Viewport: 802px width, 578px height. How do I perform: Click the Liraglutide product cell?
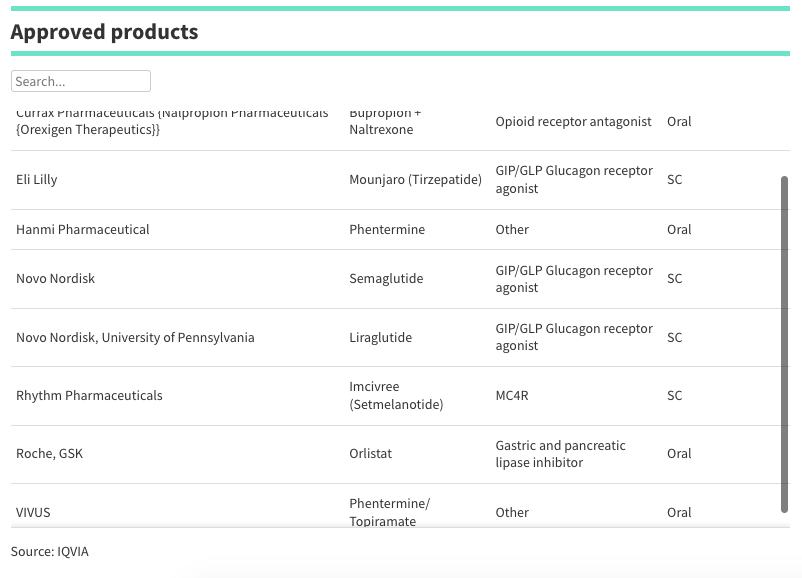[x=380, y=338]
